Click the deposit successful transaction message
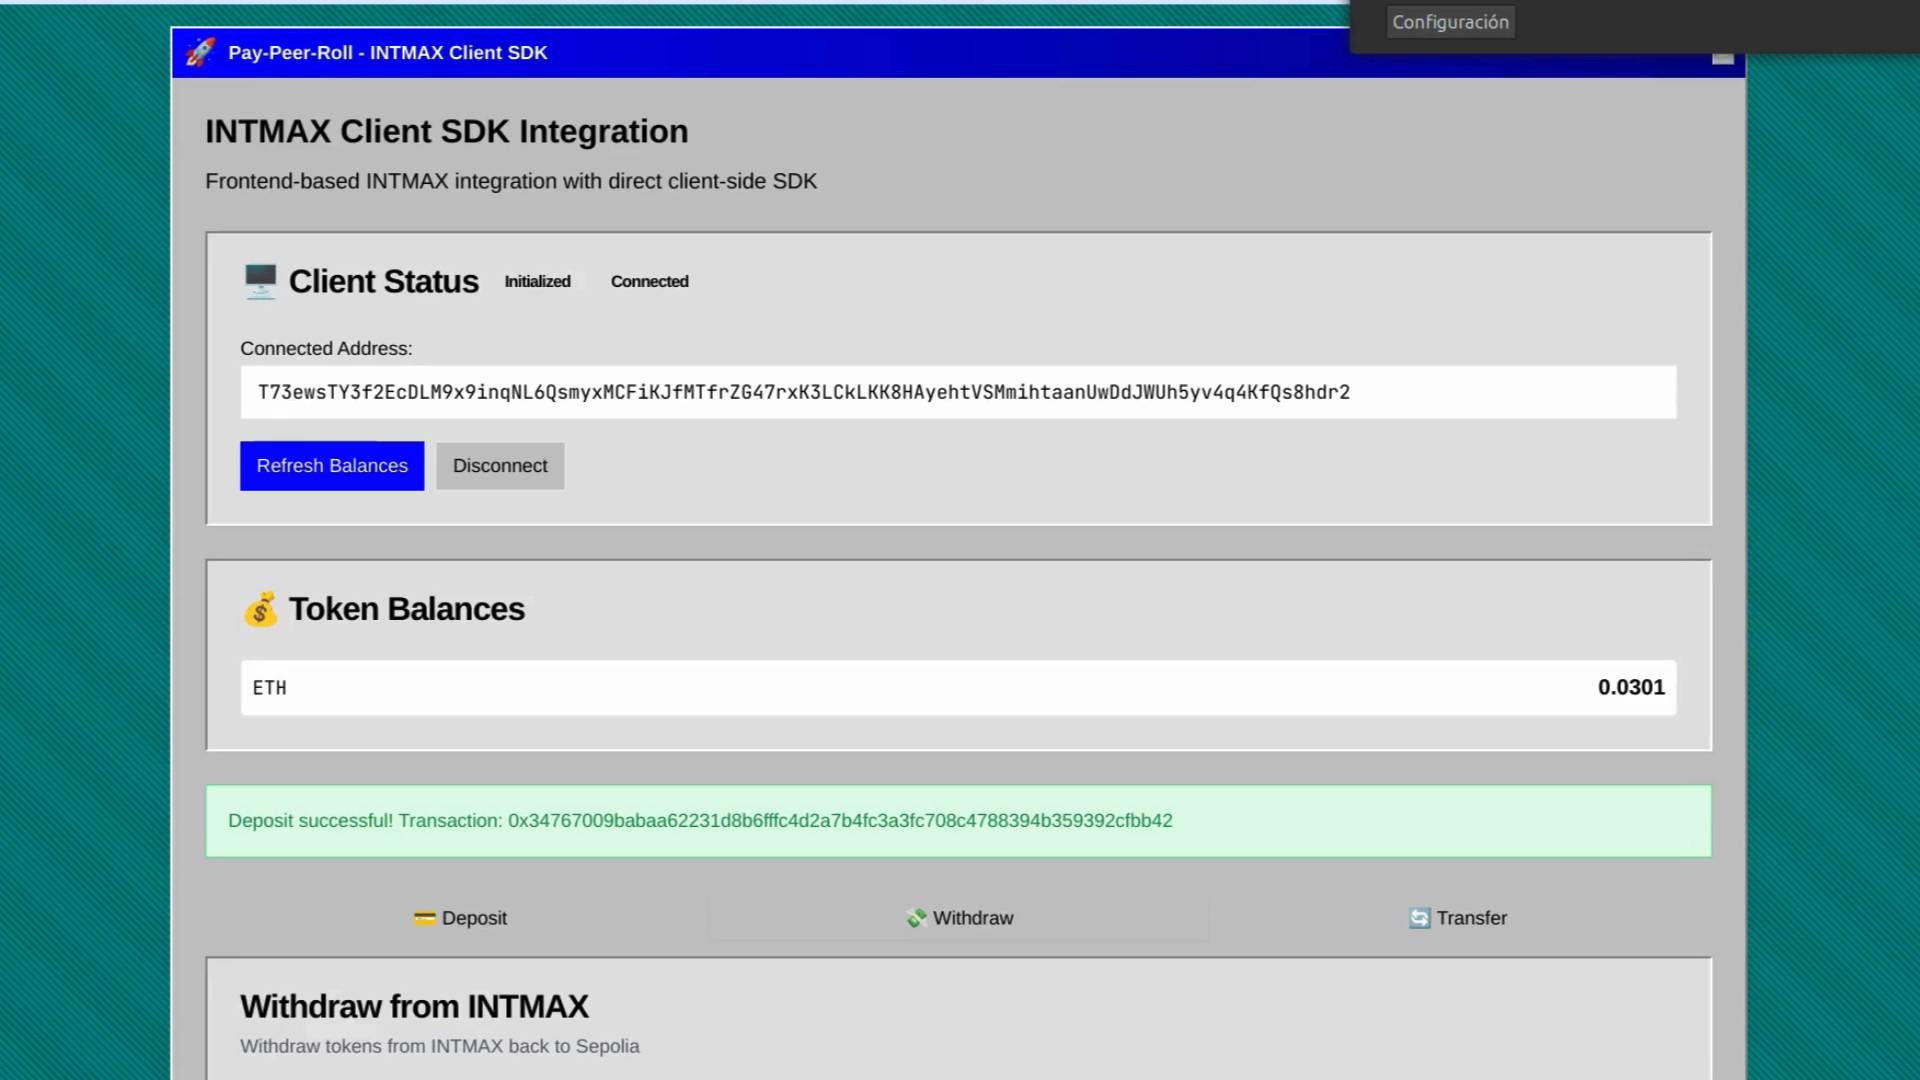Screen dimensions: 1920x1080 tap(958, 821)
